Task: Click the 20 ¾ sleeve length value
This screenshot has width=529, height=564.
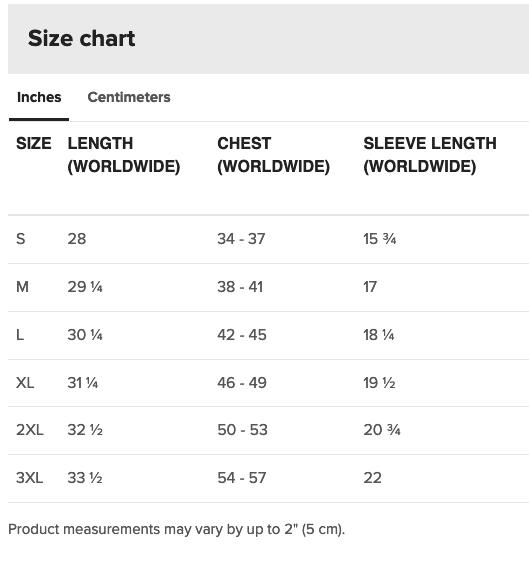Action: tap(382, 430)
